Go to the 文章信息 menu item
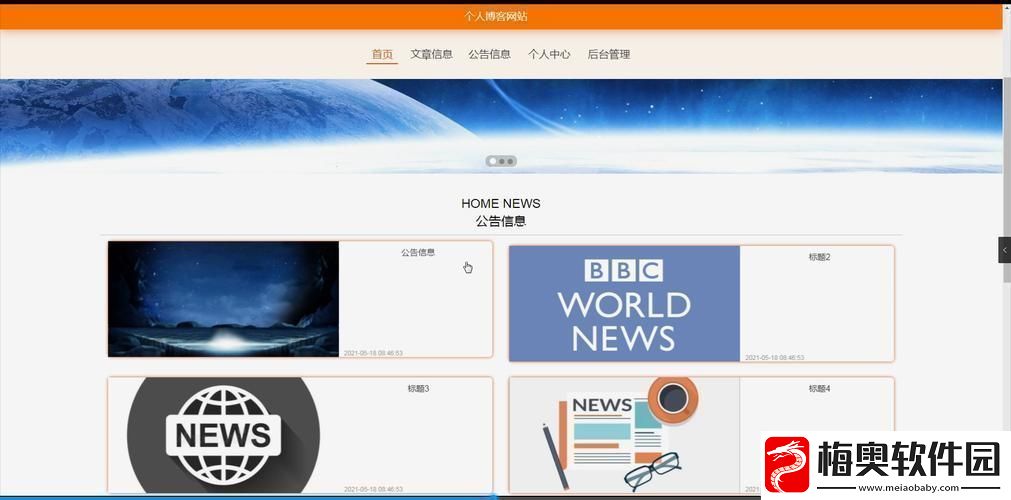Image resolution: width=1011 pixels, height=500 pixels. click(x=431, y=55)
